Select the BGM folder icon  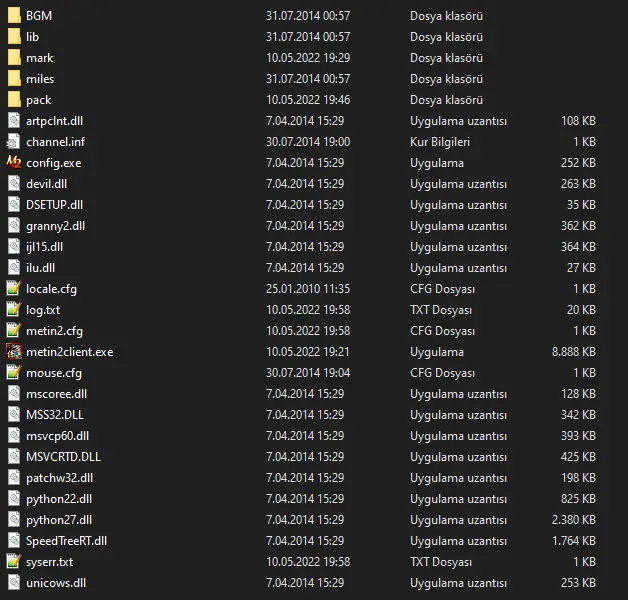point(14,16)
